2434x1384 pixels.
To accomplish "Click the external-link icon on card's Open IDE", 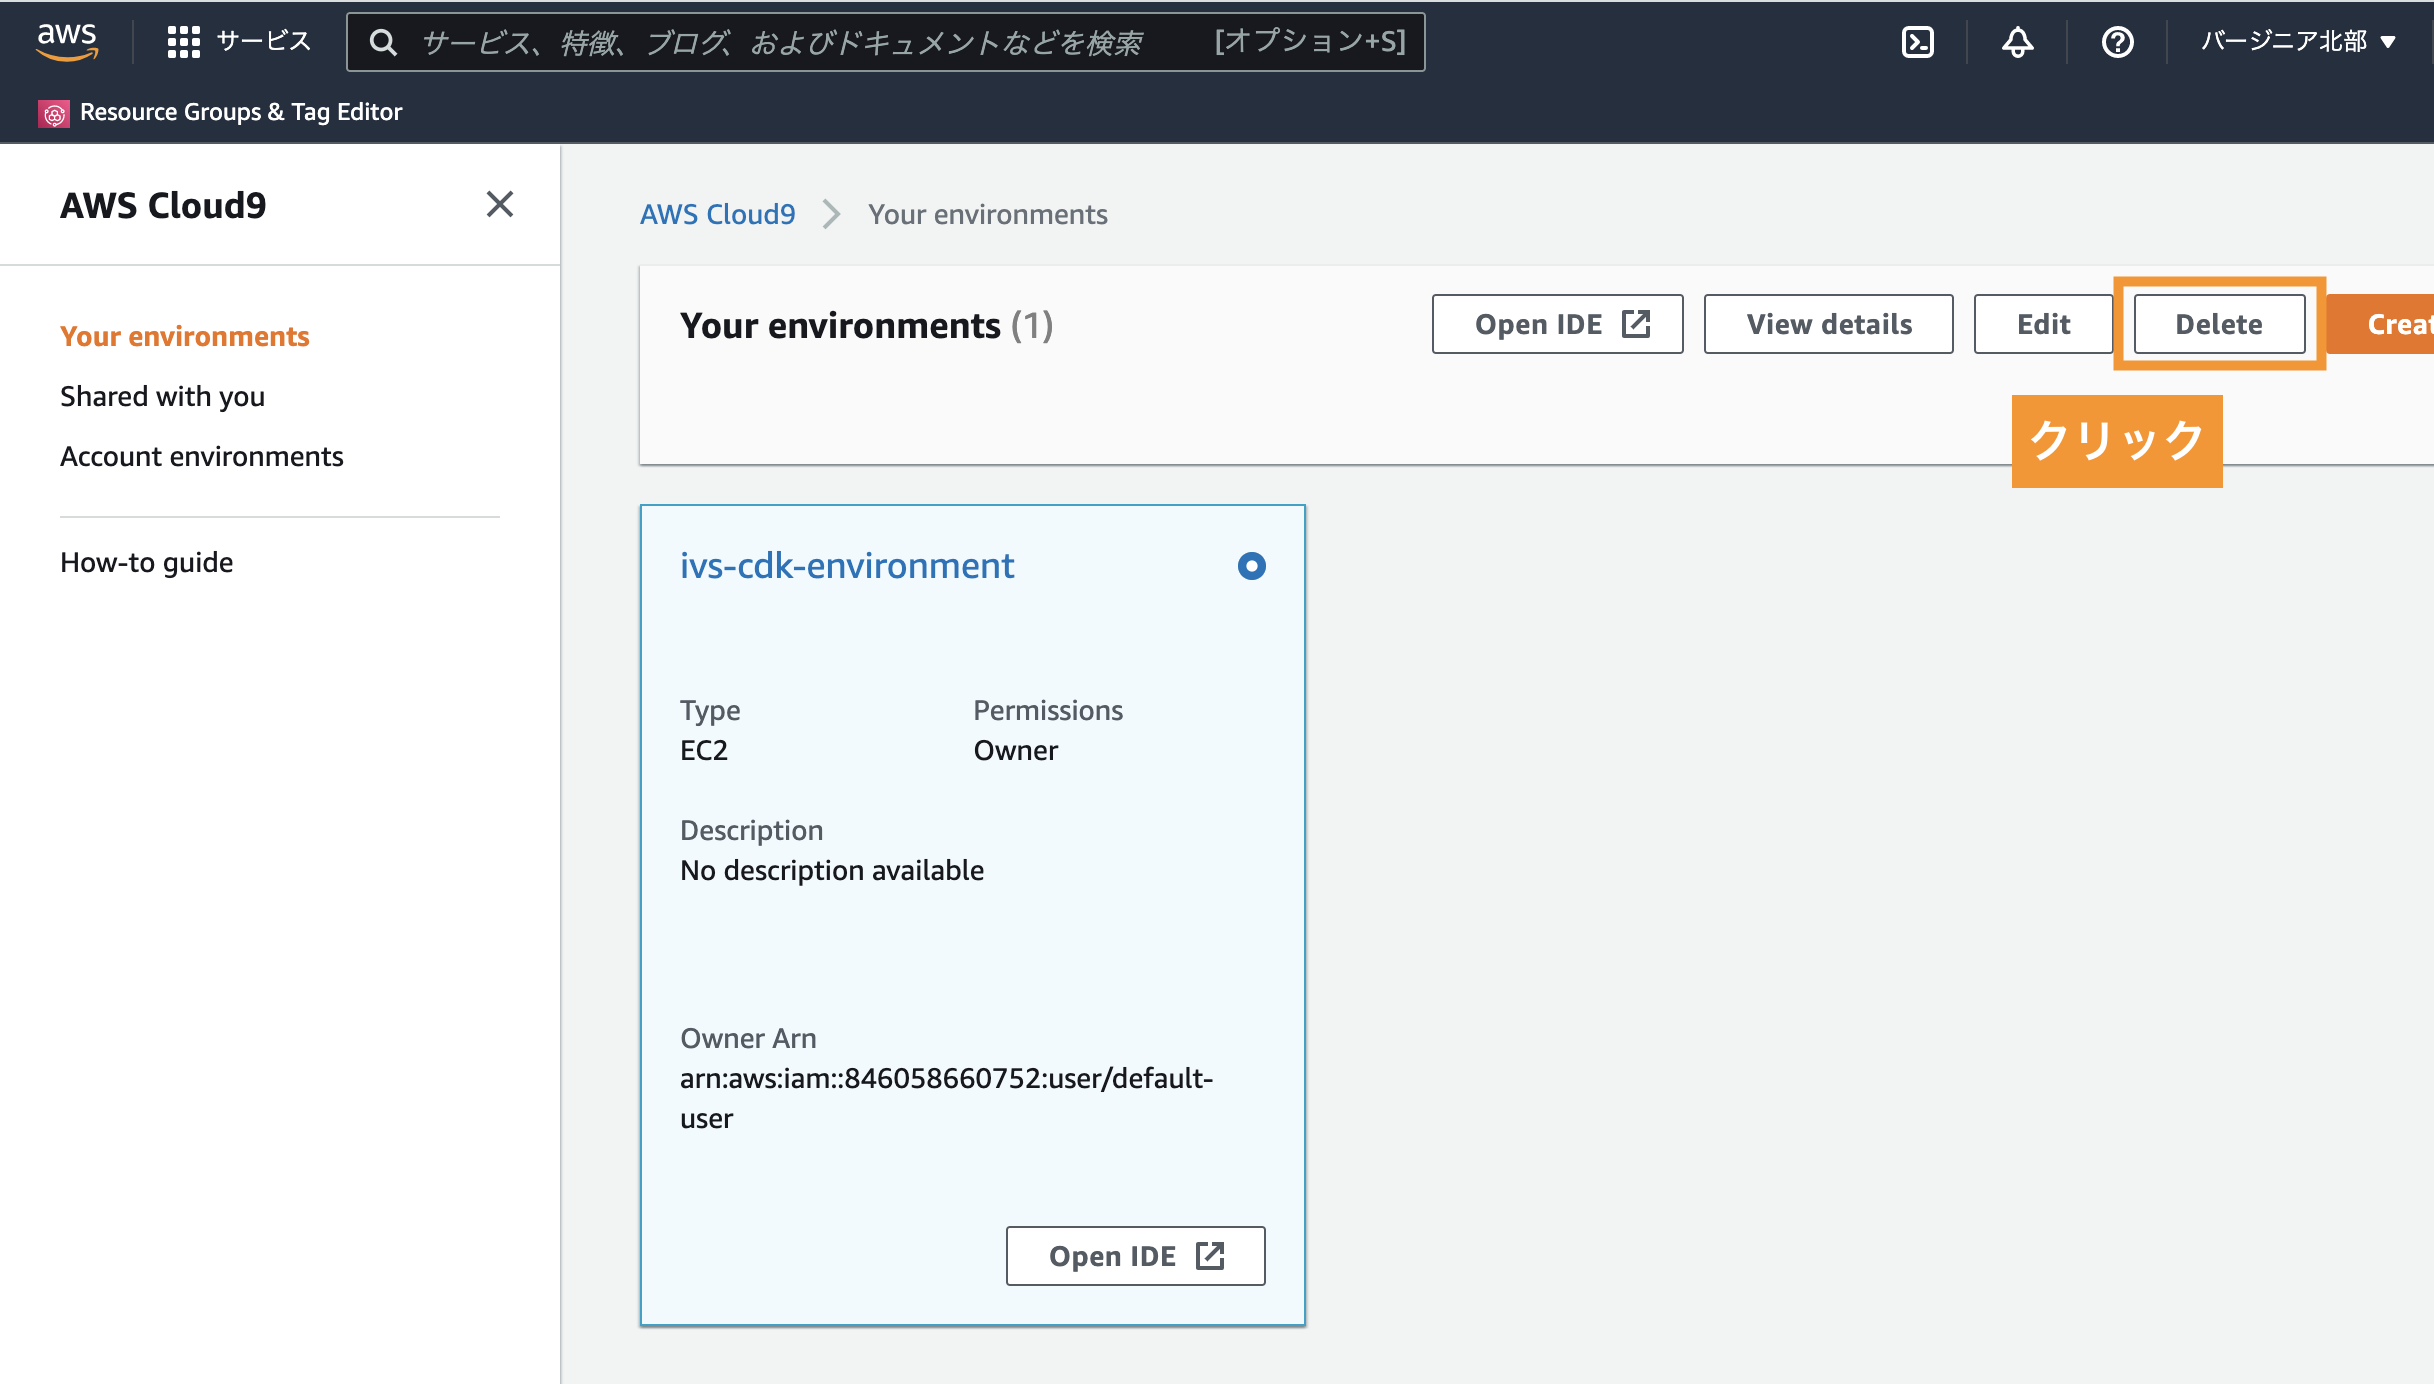I will (x=1210, y=1255).
